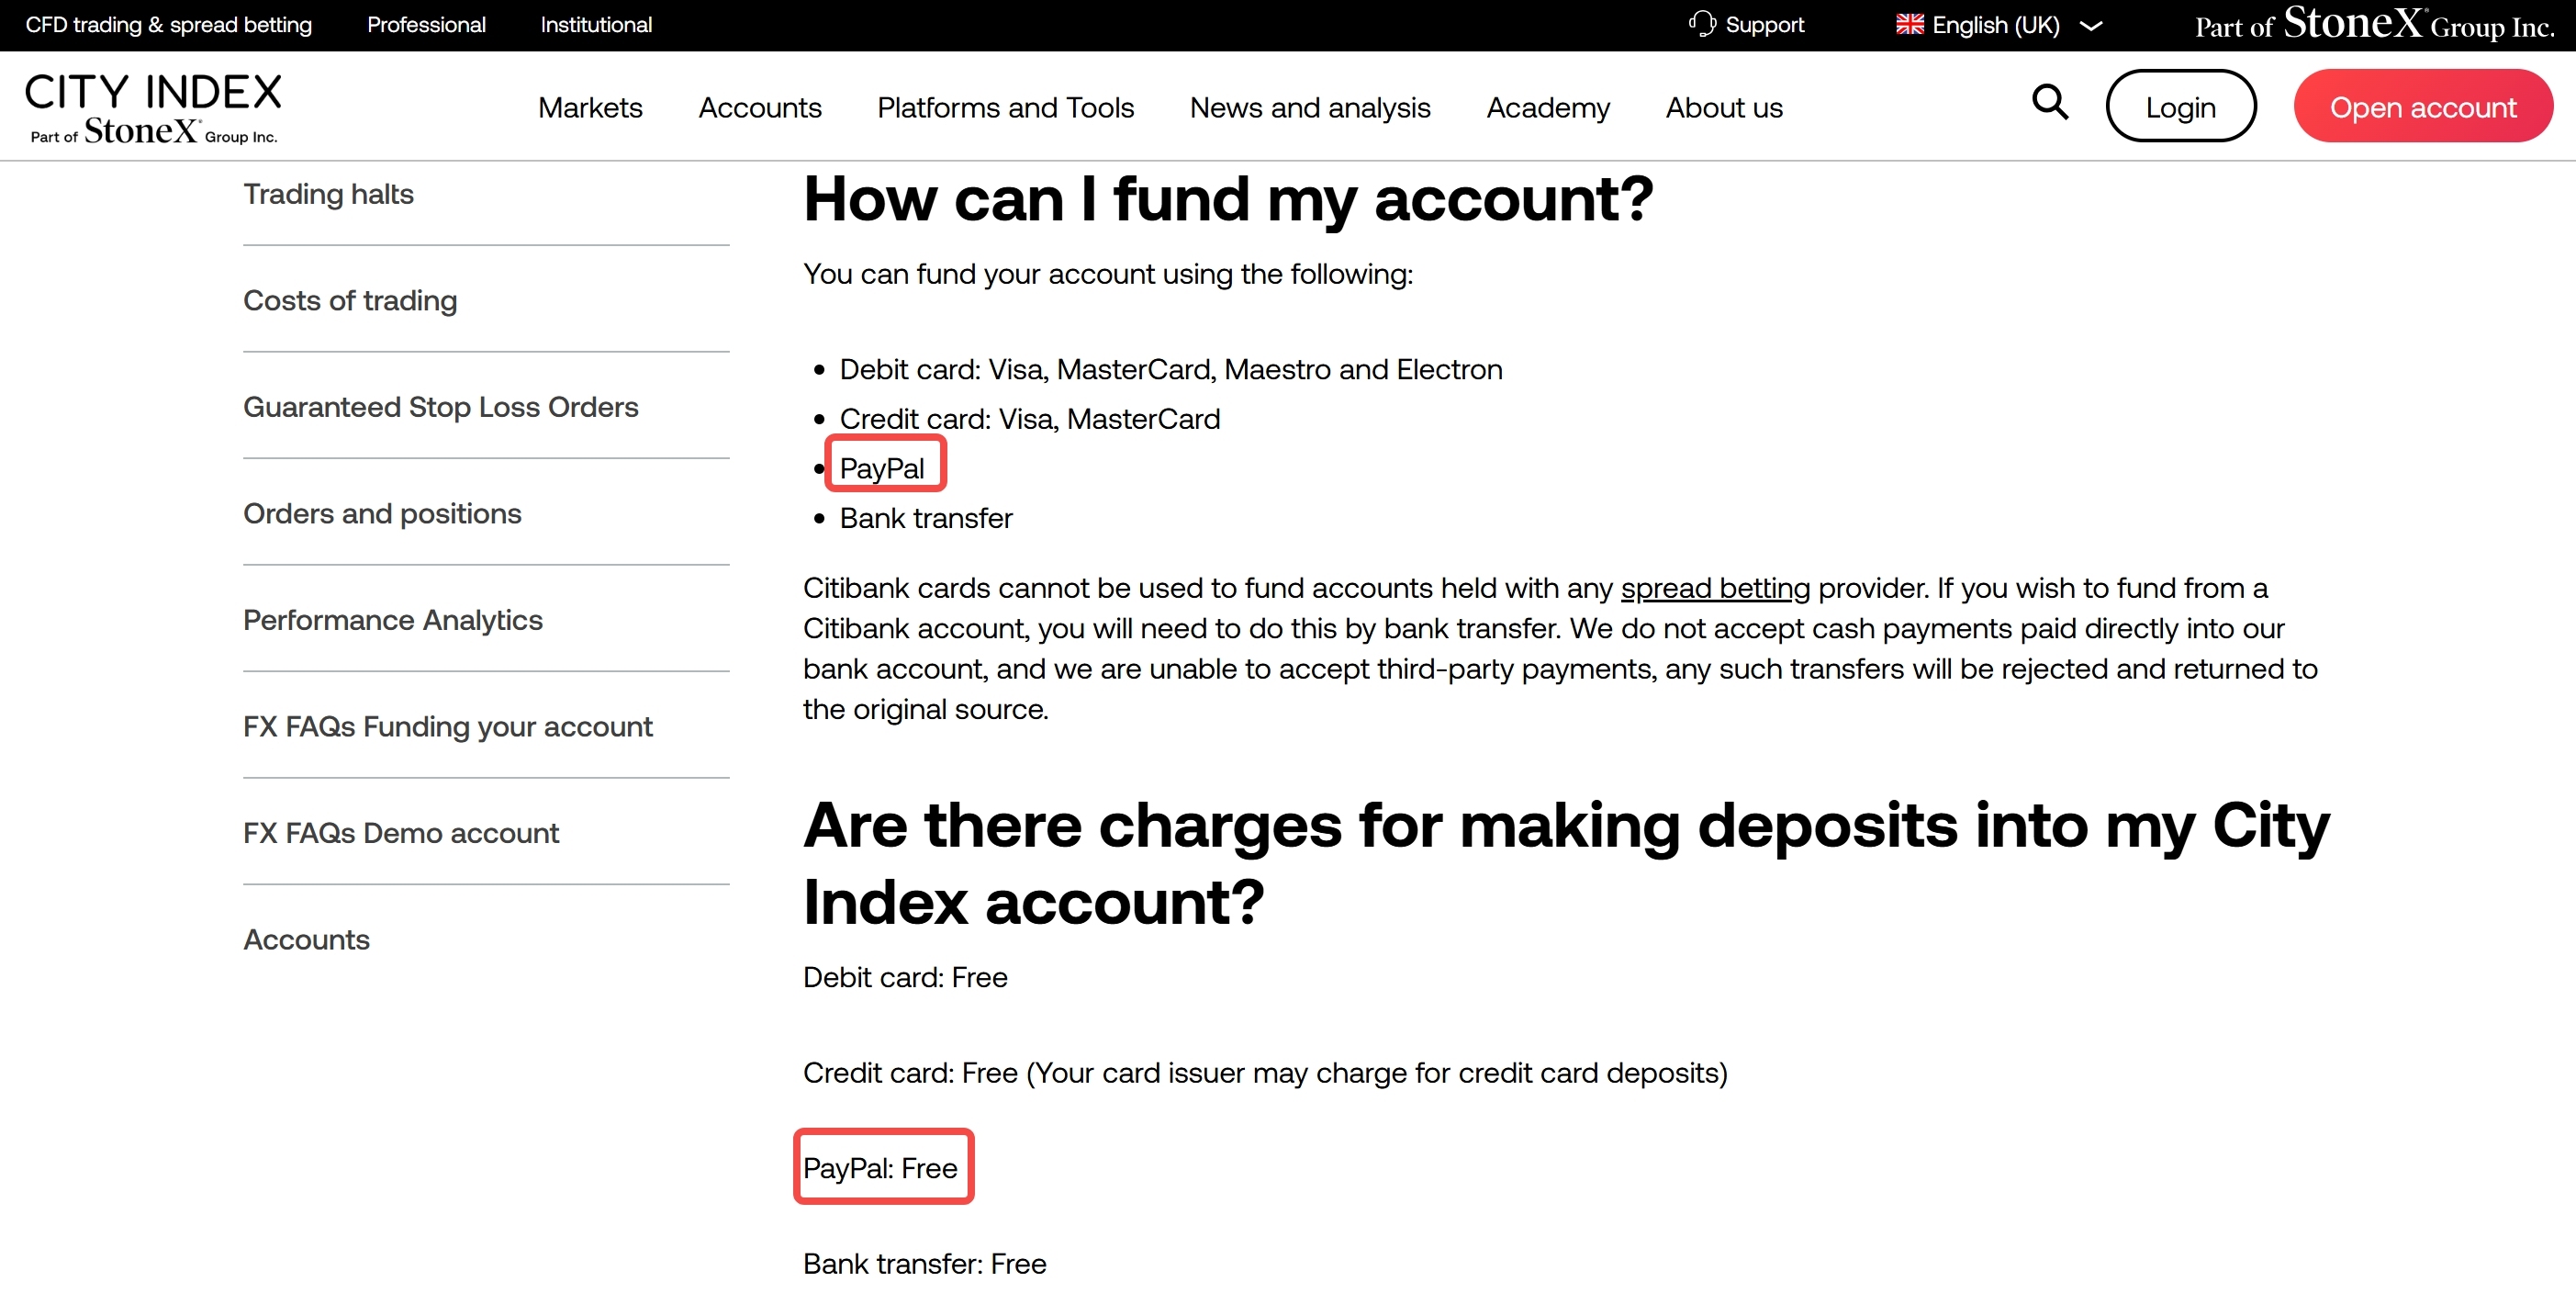
Task: Open the News and analysis menu
Action: click(1309, 107)
